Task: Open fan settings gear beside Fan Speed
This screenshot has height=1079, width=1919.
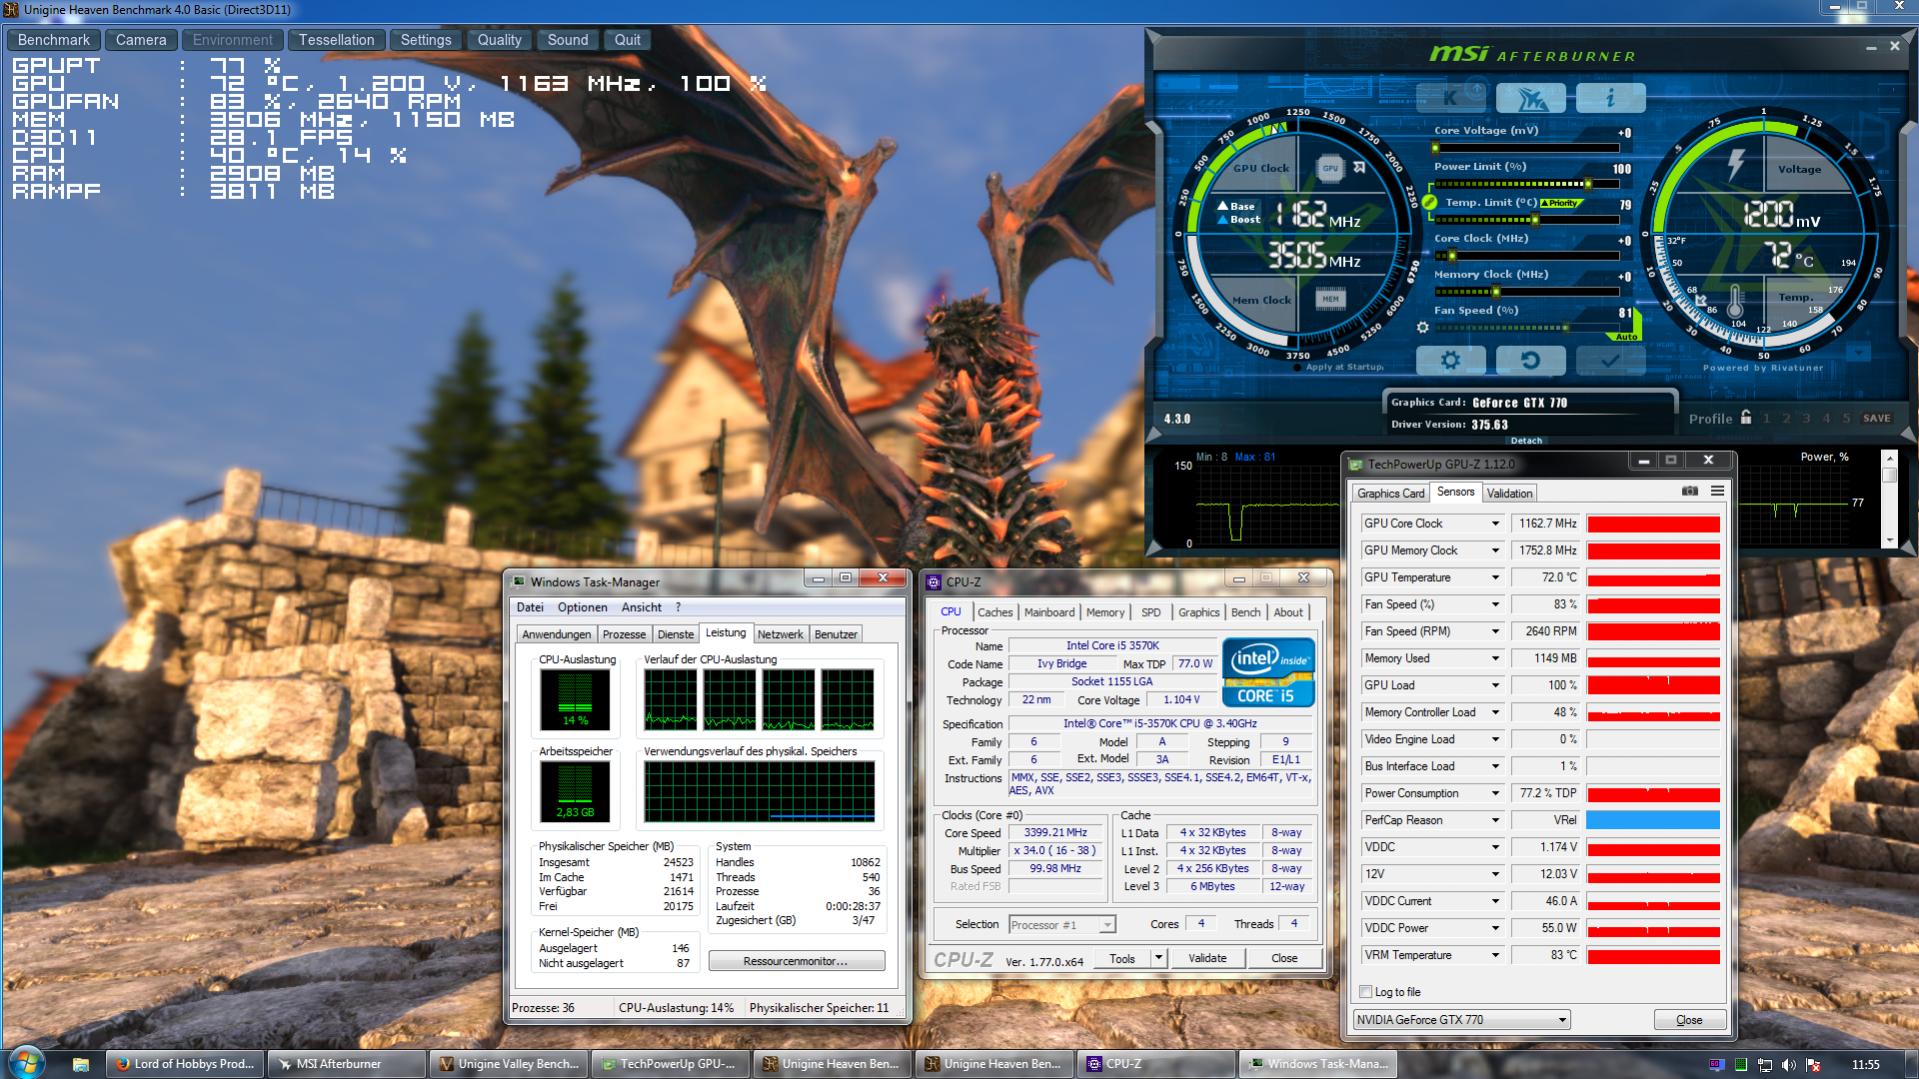Action: [1423, 328]
